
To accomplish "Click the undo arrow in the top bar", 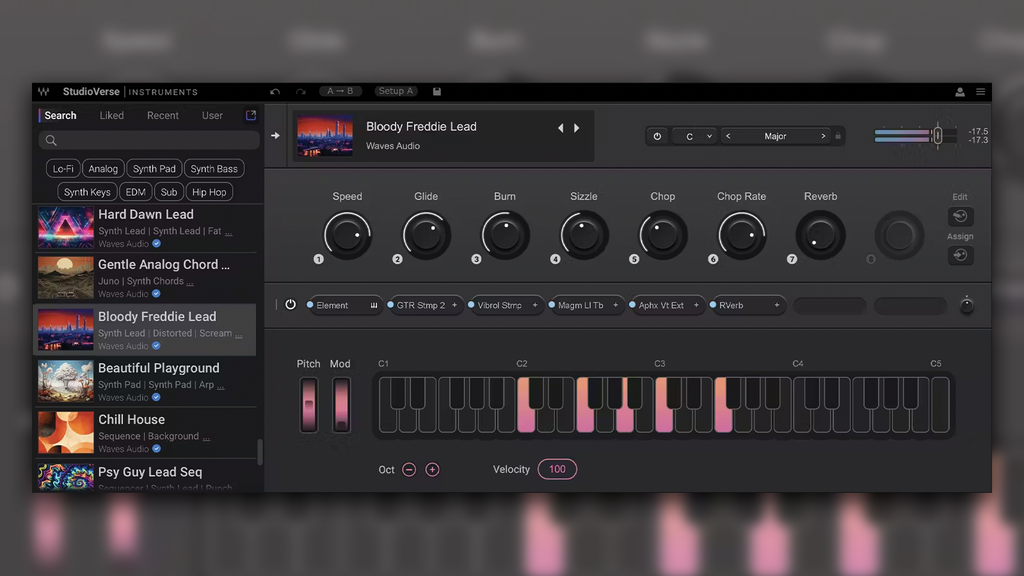I will point(275,91).
